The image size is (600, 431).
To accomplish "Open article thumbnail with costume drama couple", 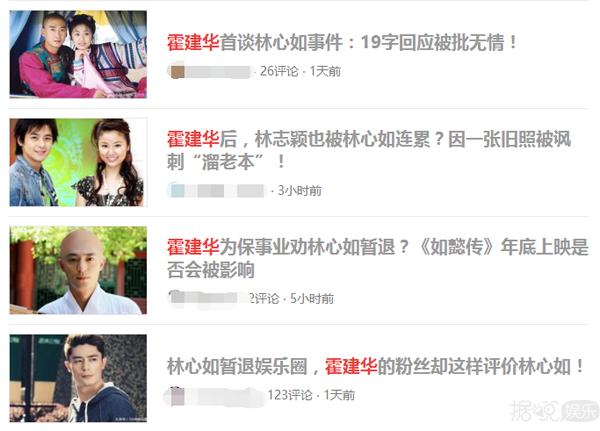I will (78, 54).
